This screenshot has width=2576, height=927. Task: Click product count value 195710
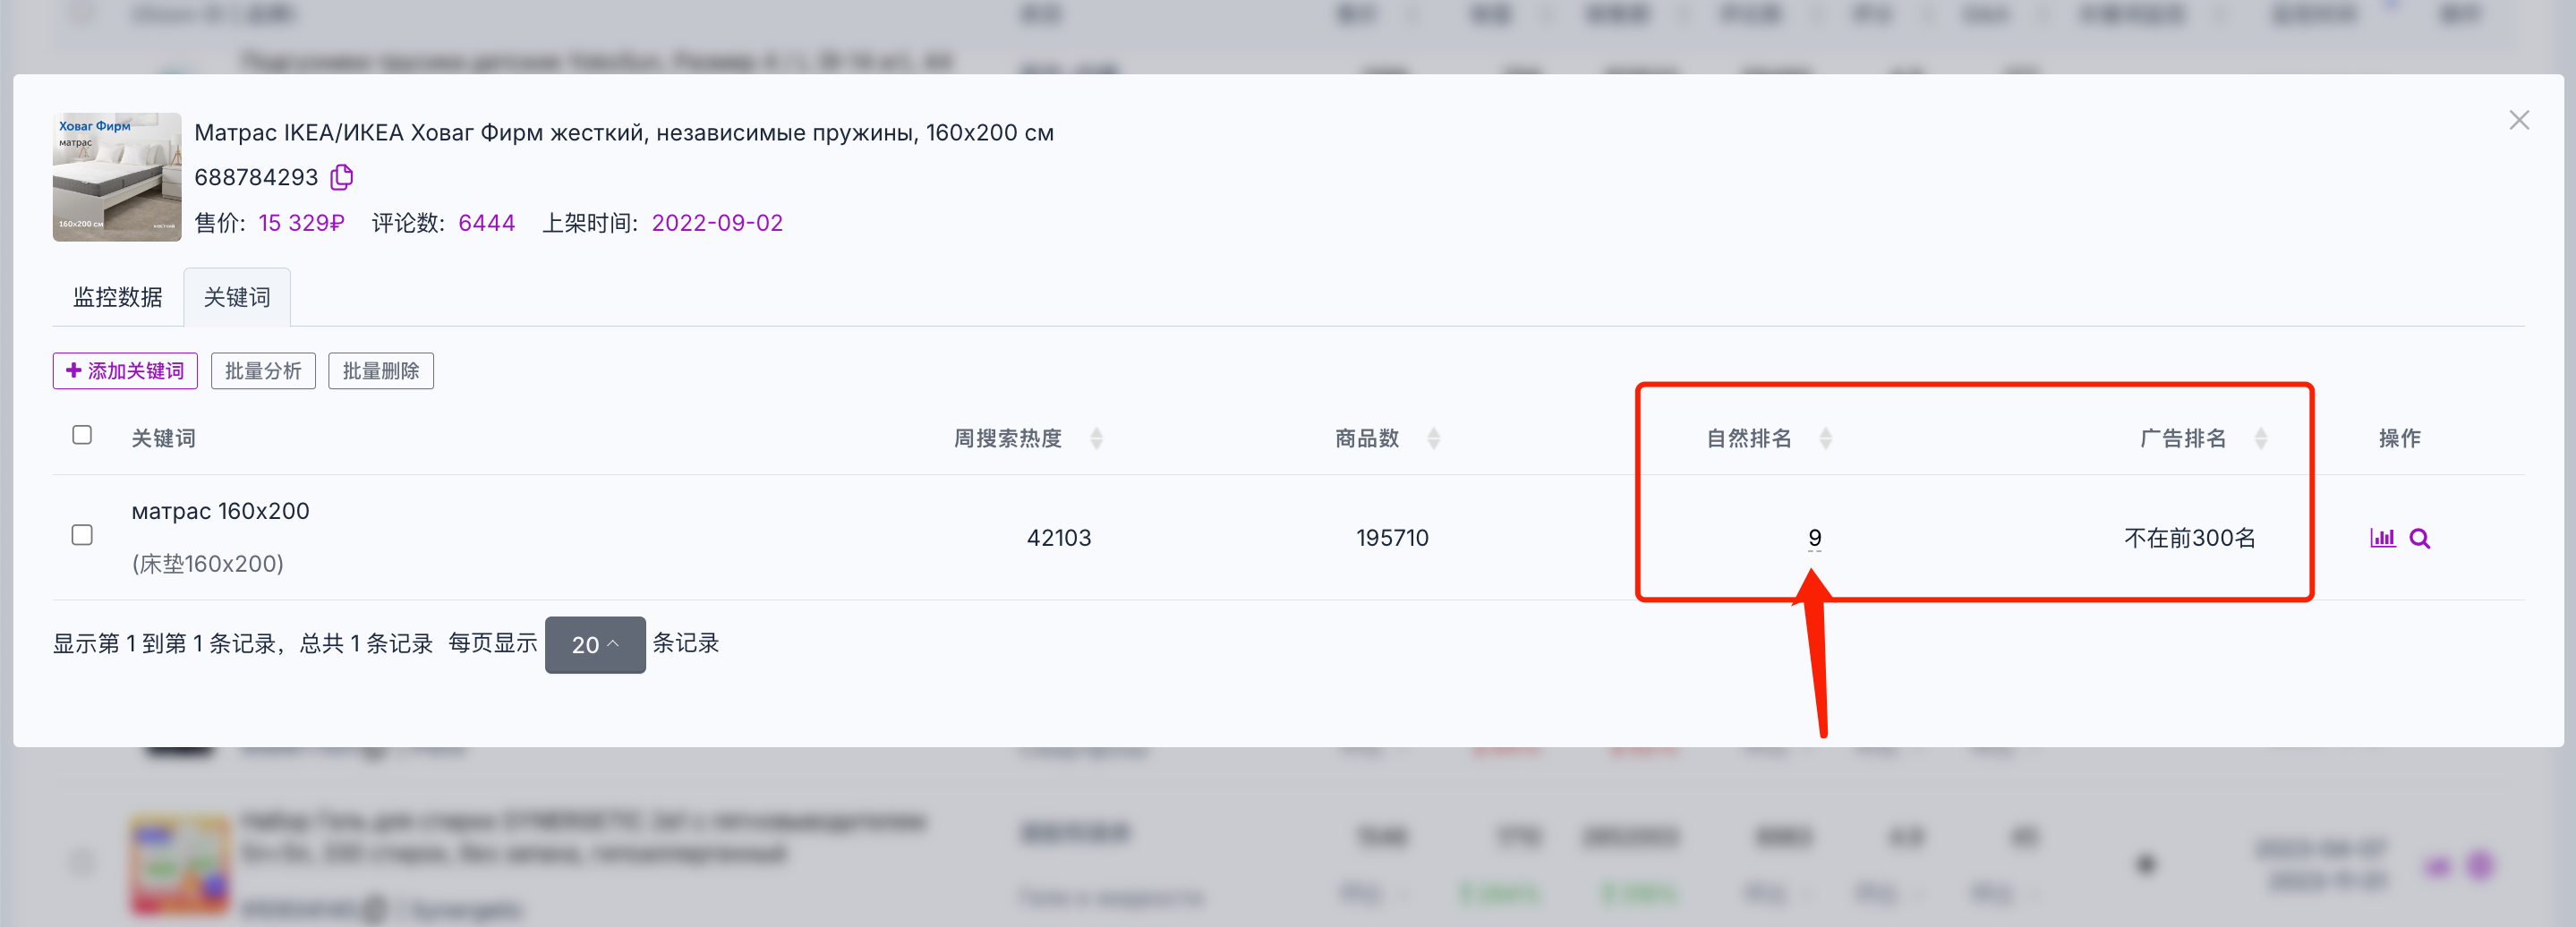tap(1392, 538)
